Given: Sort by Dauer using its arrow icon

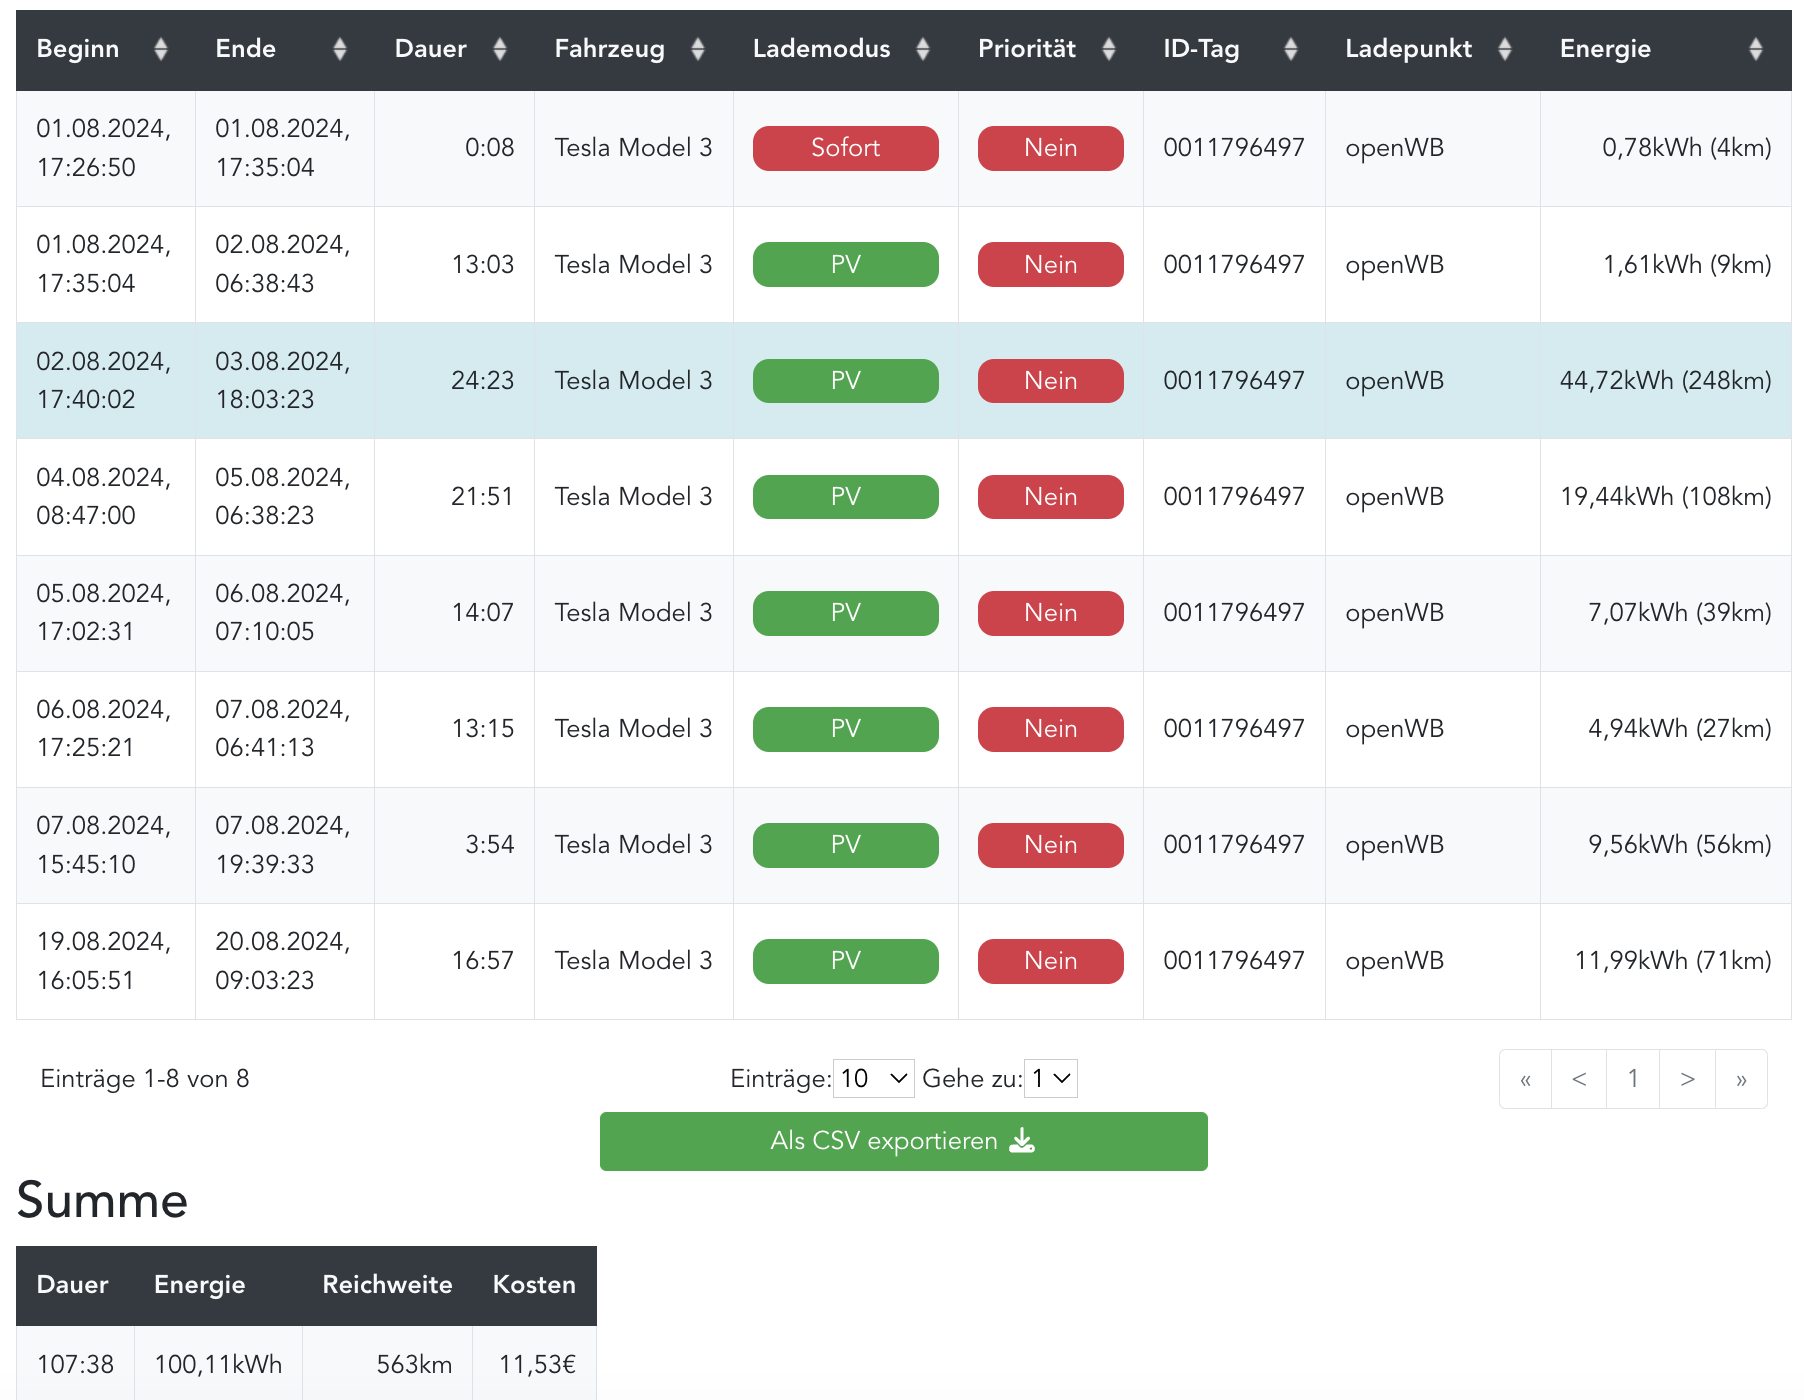Looking at the screenshot, I should coord(500,49).
